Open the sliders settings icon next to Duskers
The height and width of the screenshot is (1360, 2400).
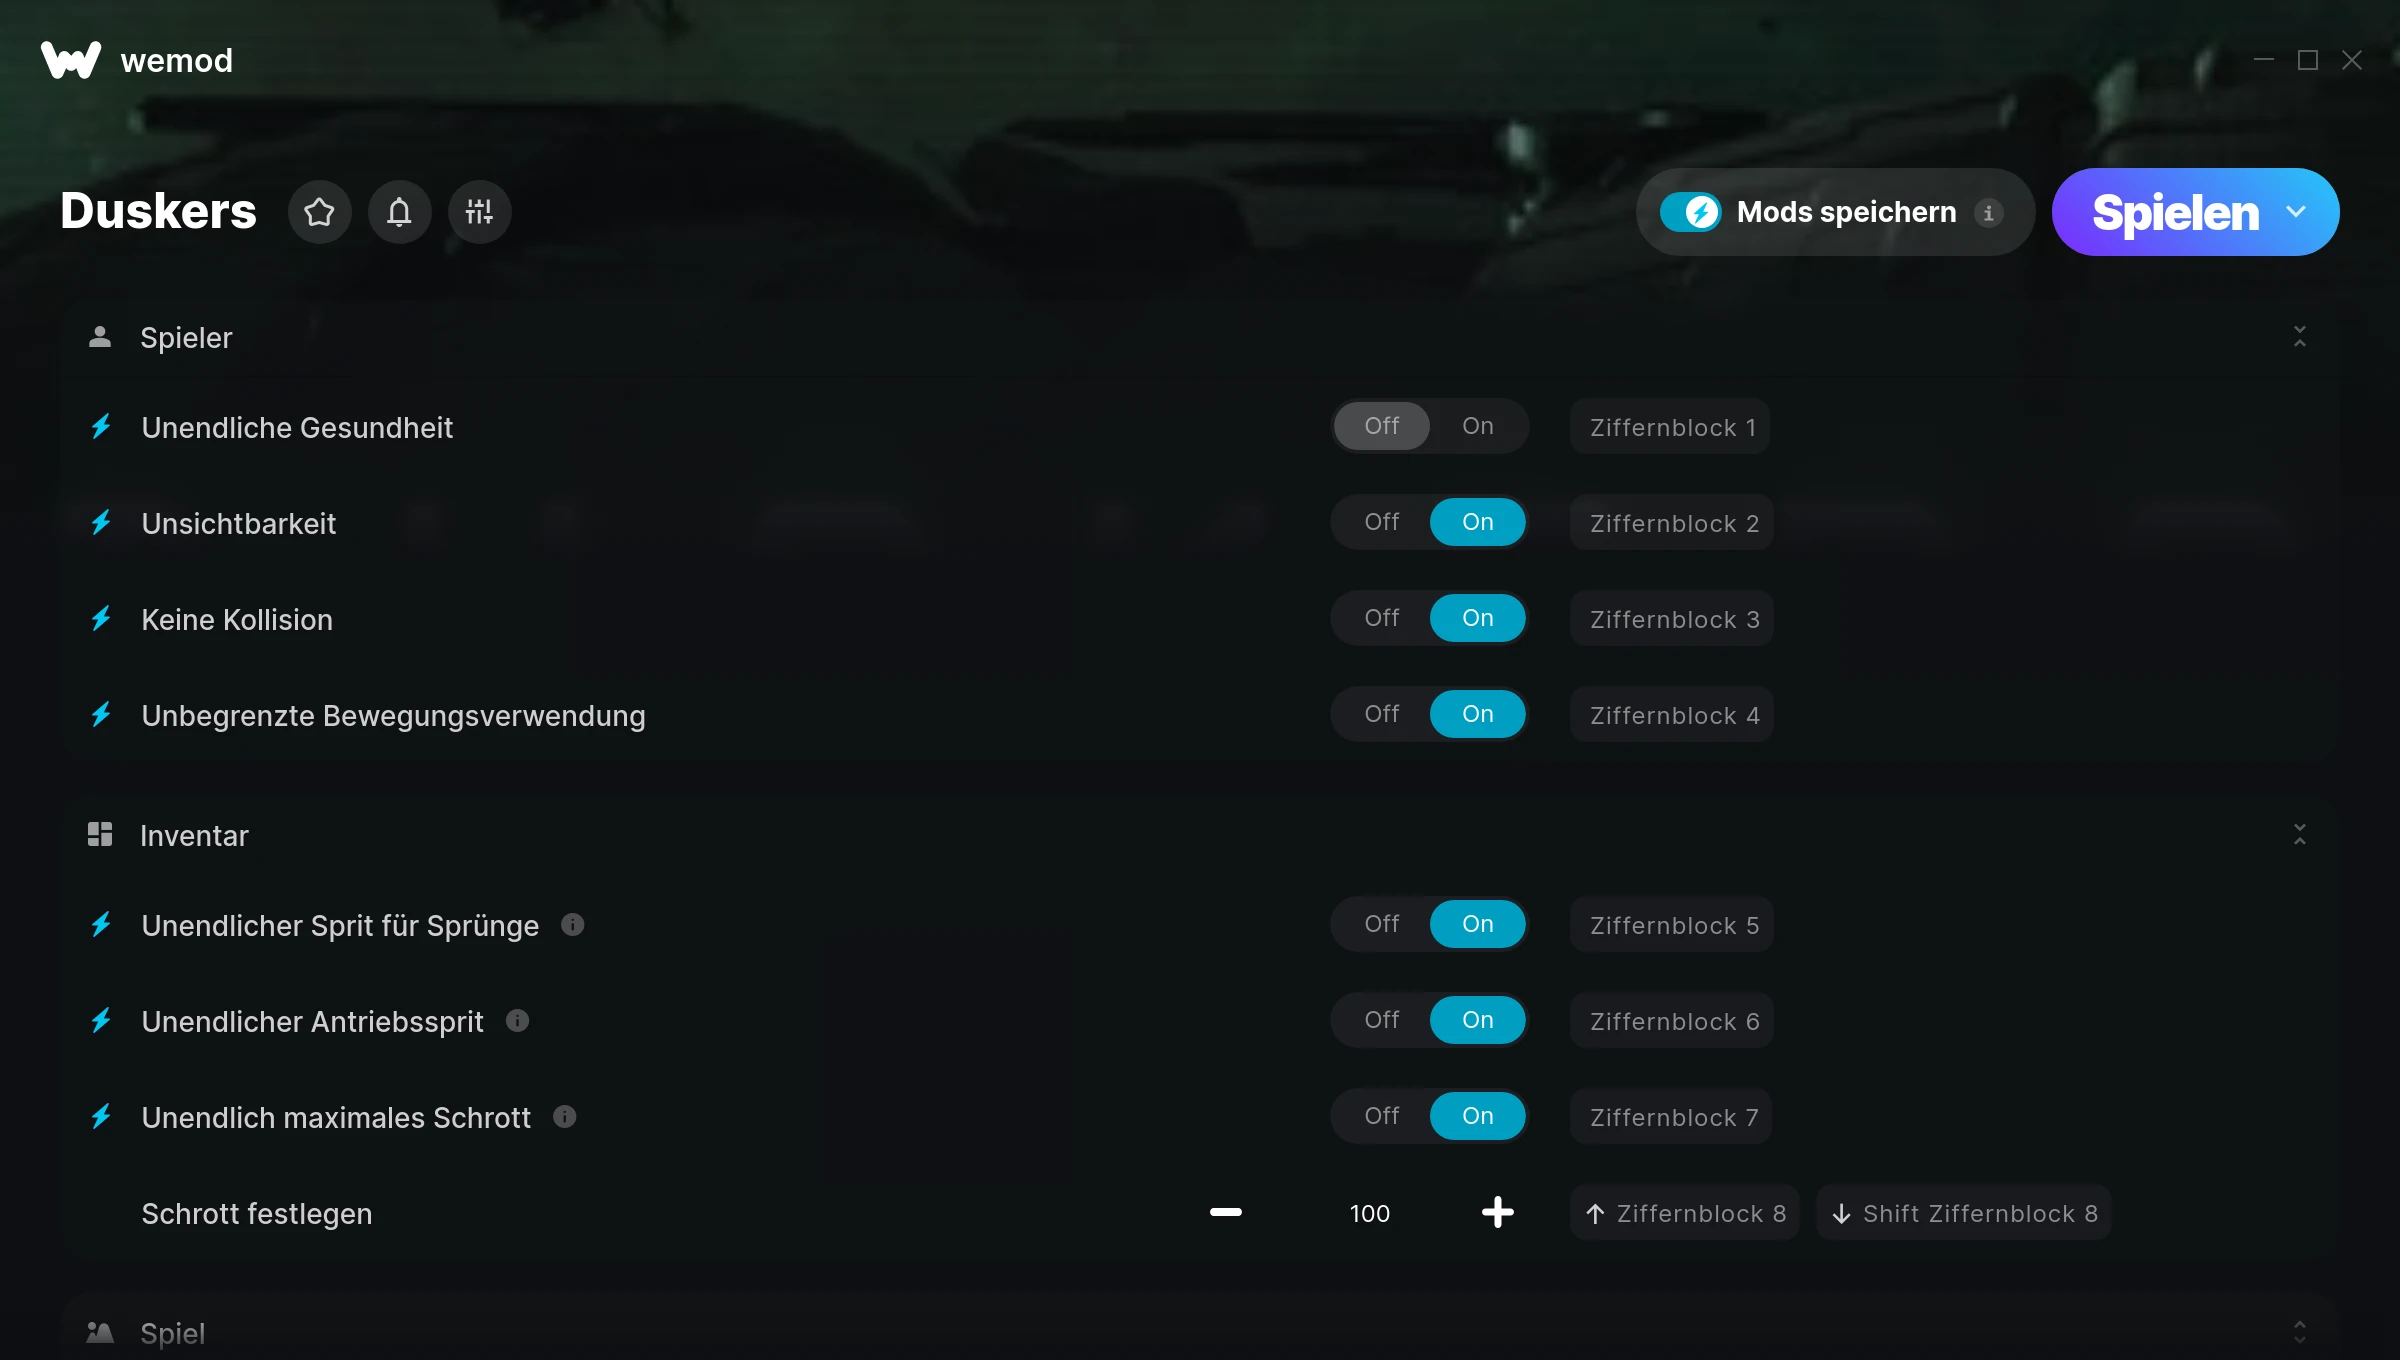479,212
